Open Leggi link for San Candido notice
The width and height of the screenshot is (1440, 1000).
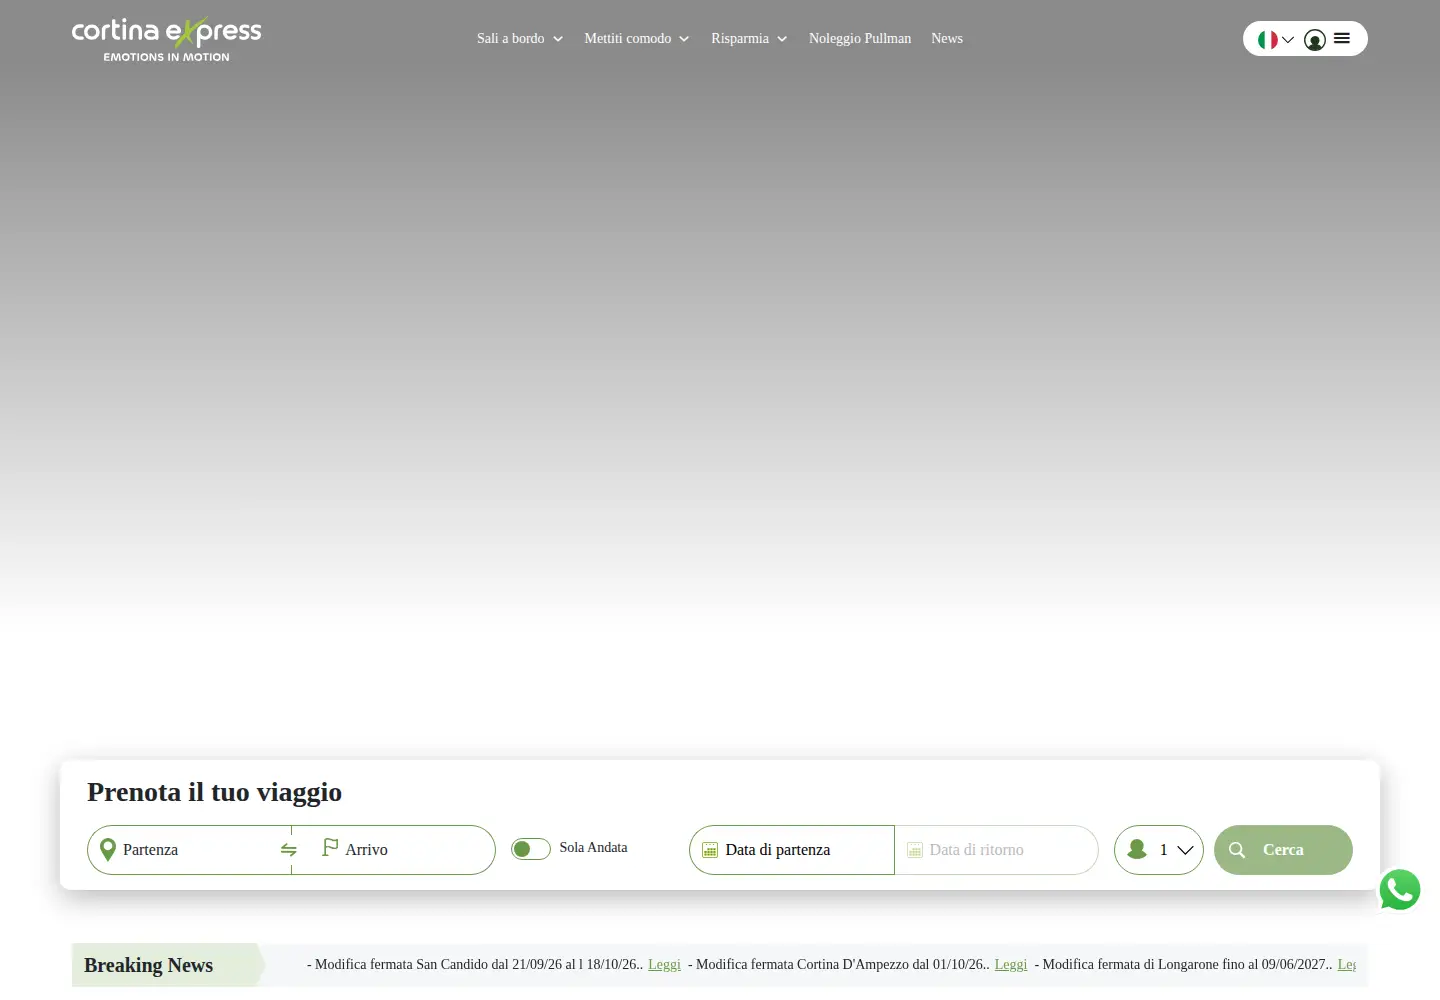664,964
